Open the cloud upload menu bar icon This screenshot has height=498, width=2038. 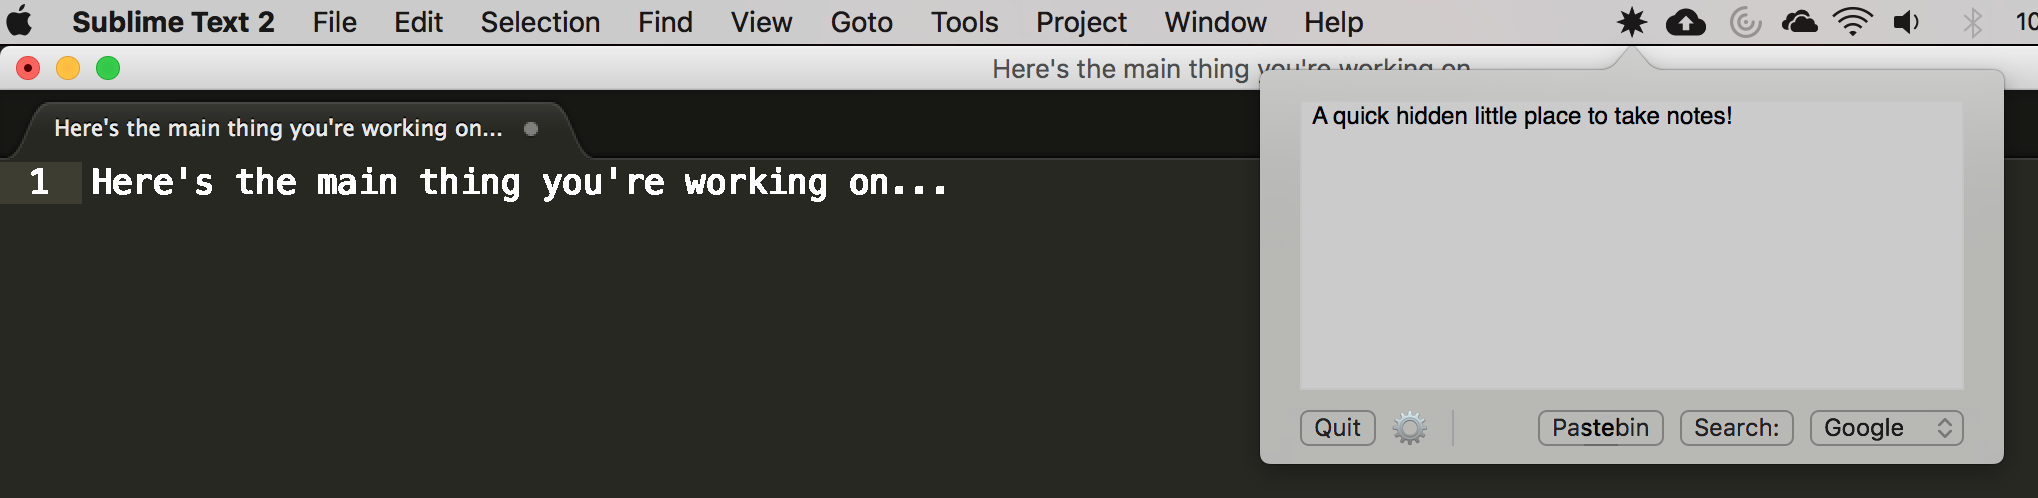click(x=1686, y=22)
